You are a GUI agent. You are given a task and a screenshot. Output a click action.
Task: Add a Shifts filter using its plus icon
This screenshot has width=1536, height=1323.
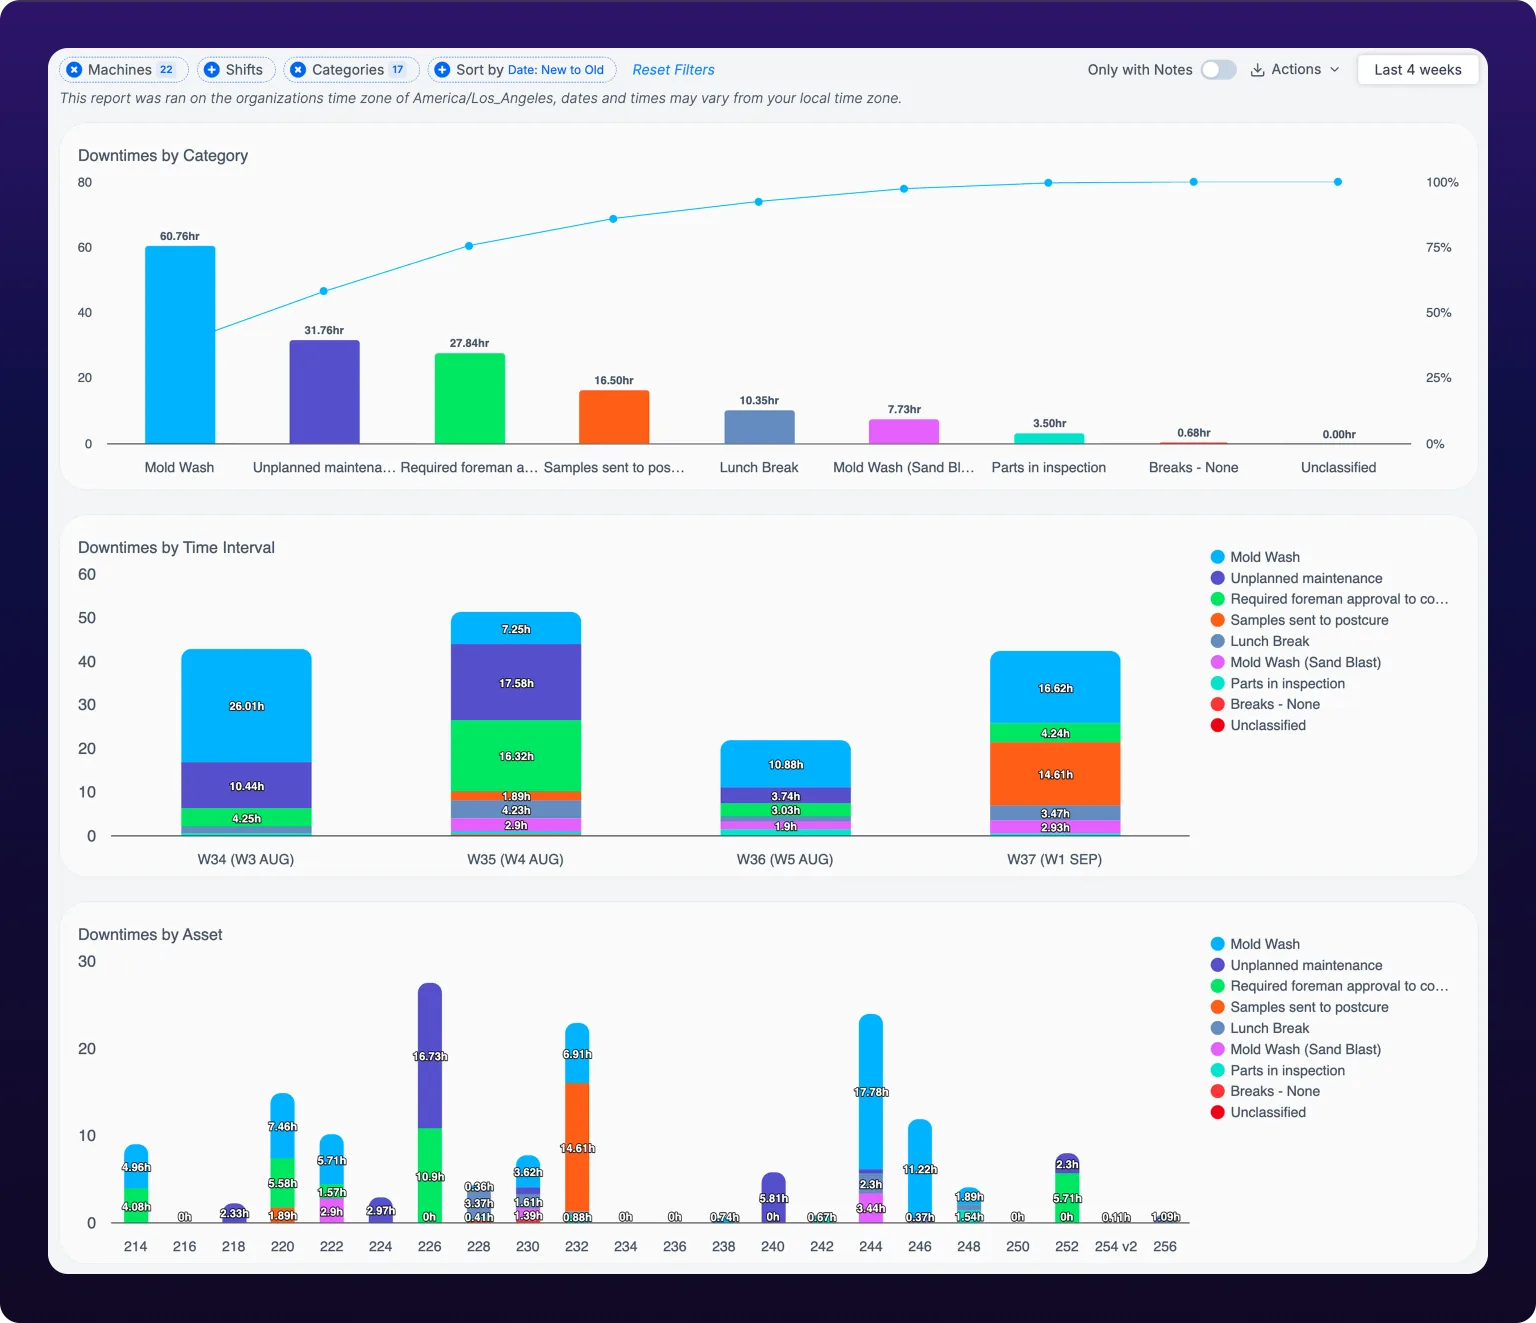click(212, 70)
